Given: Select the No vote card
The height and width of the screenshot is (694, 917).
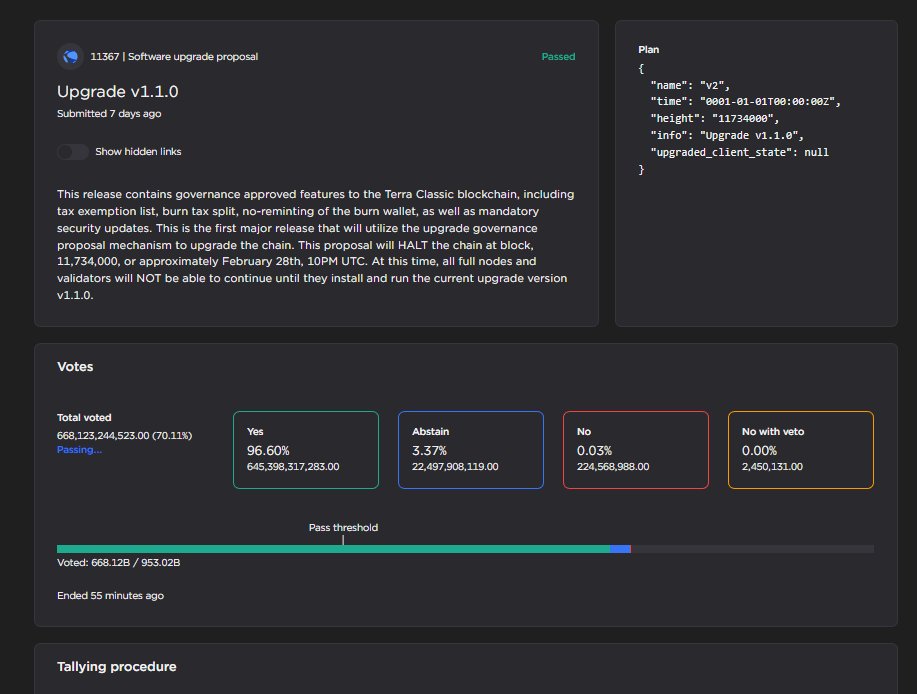Looking at the screenshot, I should tap(636, 450).
